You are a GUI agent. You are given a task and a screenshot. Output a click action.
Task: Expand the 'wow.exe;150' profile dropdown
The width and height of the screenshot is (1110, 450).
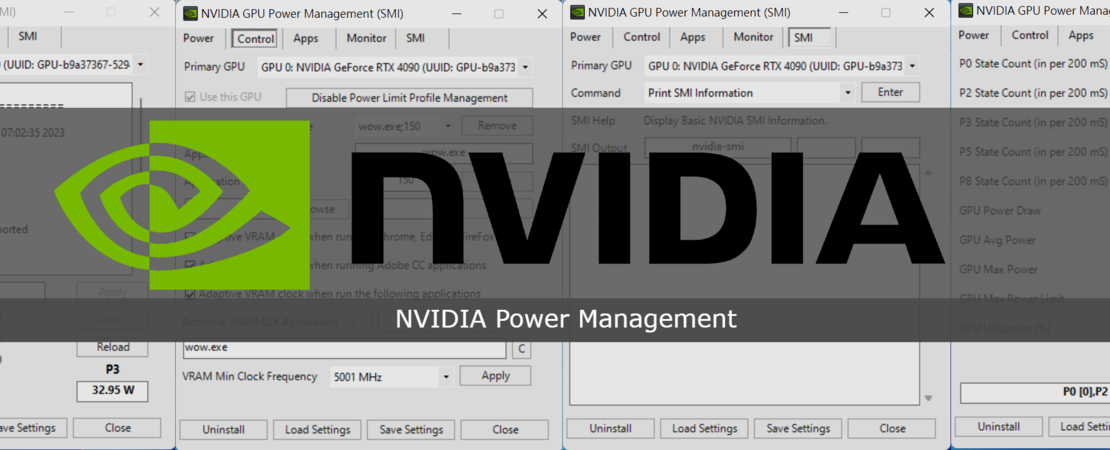[x=447, y=126]
